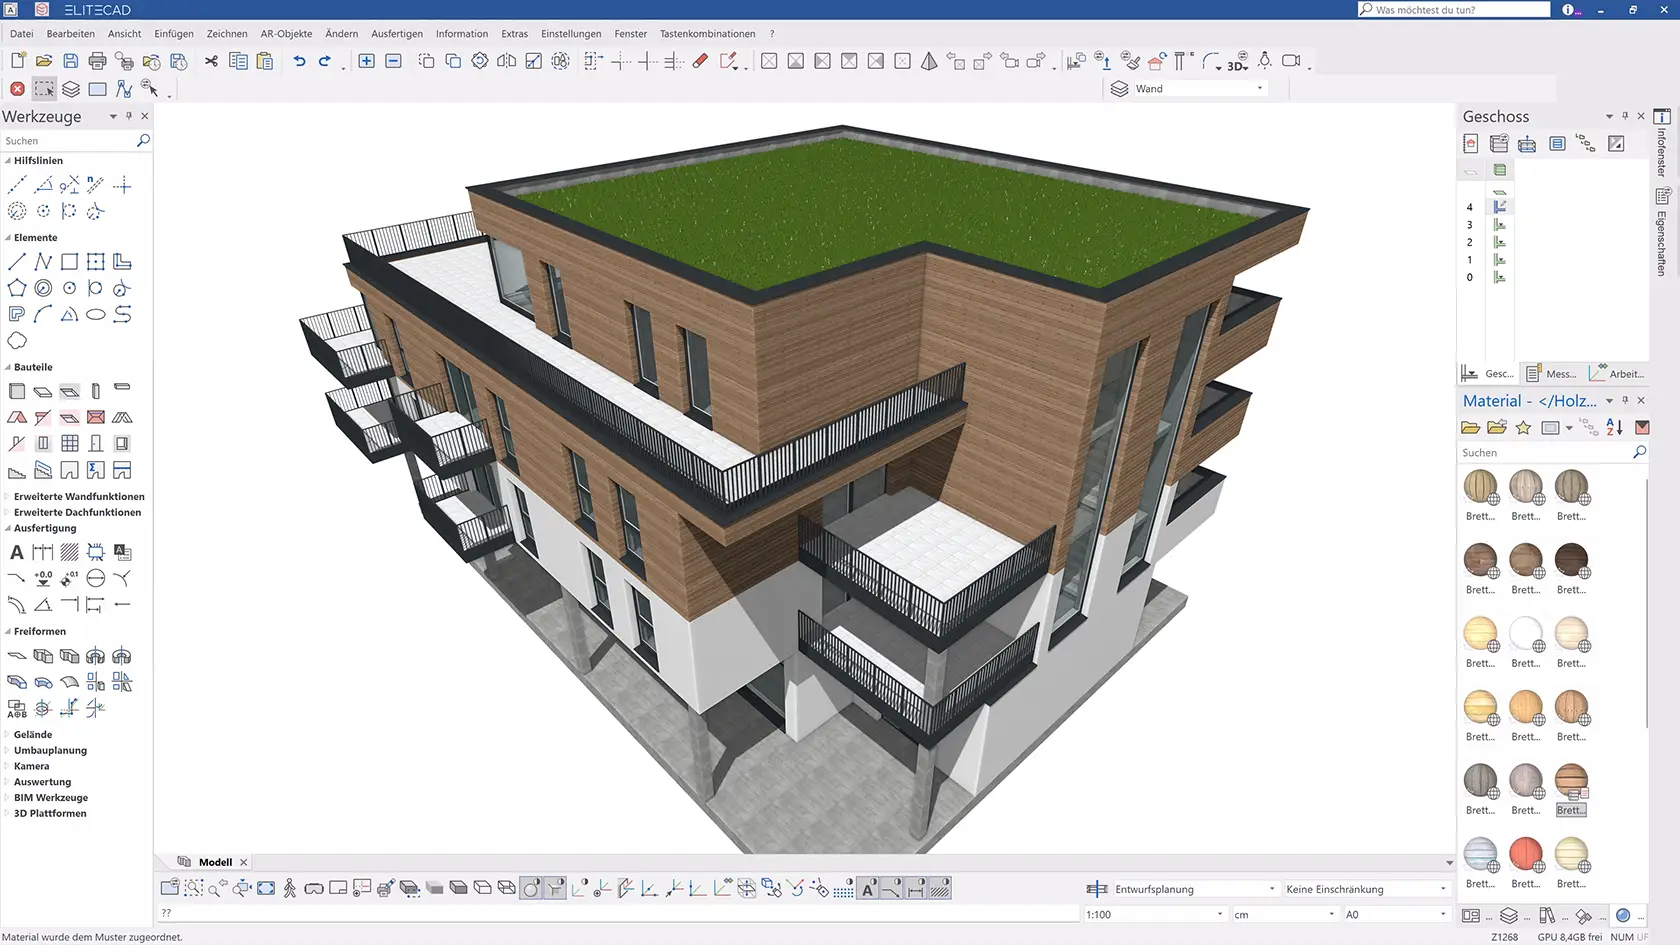The height and width of the screenshot is (945, 1680).
Task: Expand the BIM Werkzeuge group
Action: coord(50,798)
